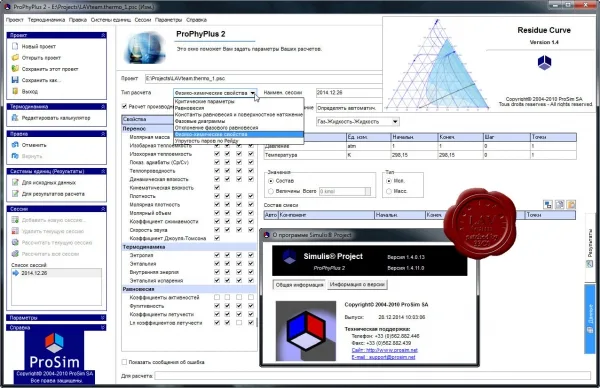600x388 pixels.
Task: Open the Термодинамика menu
Action: pos(46,20)
